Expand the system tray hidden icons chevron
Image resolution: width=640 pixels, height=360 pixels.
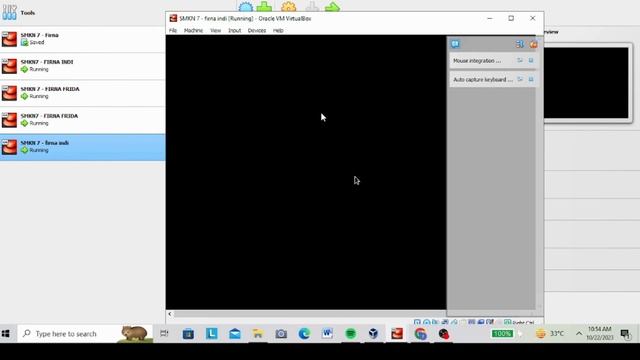coord(579,334)
